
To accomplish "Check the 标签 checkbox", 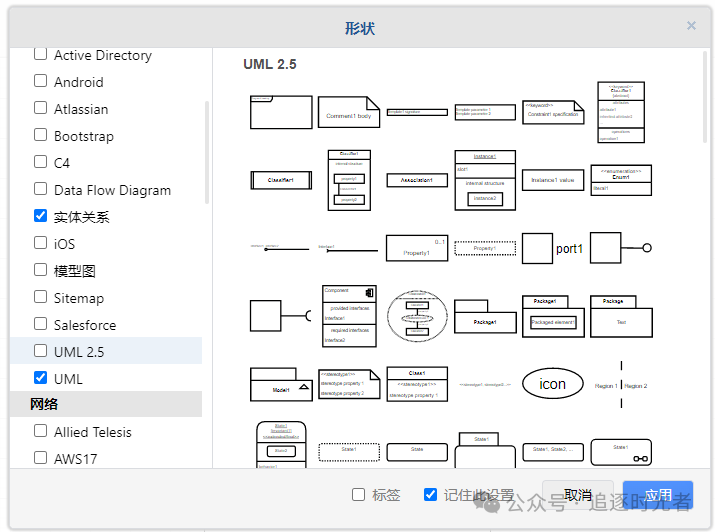I will [359, 495].
